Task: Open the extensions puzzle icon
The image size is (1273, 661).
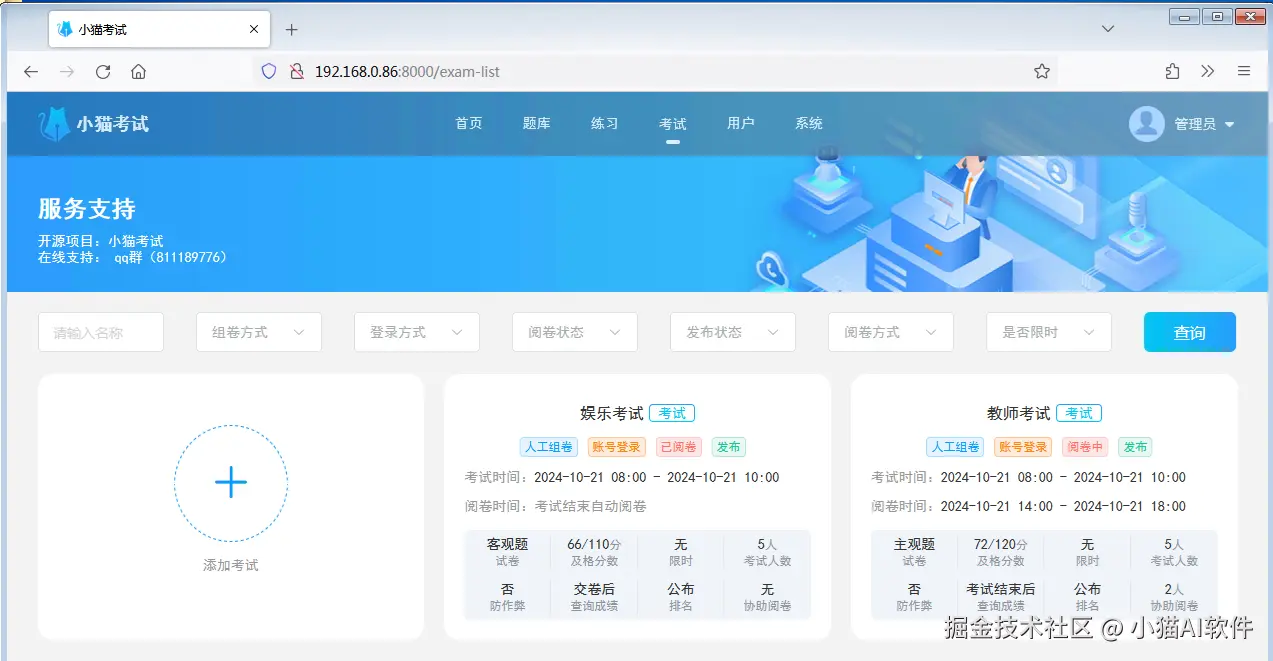Action: click(x=1172, y=71)
